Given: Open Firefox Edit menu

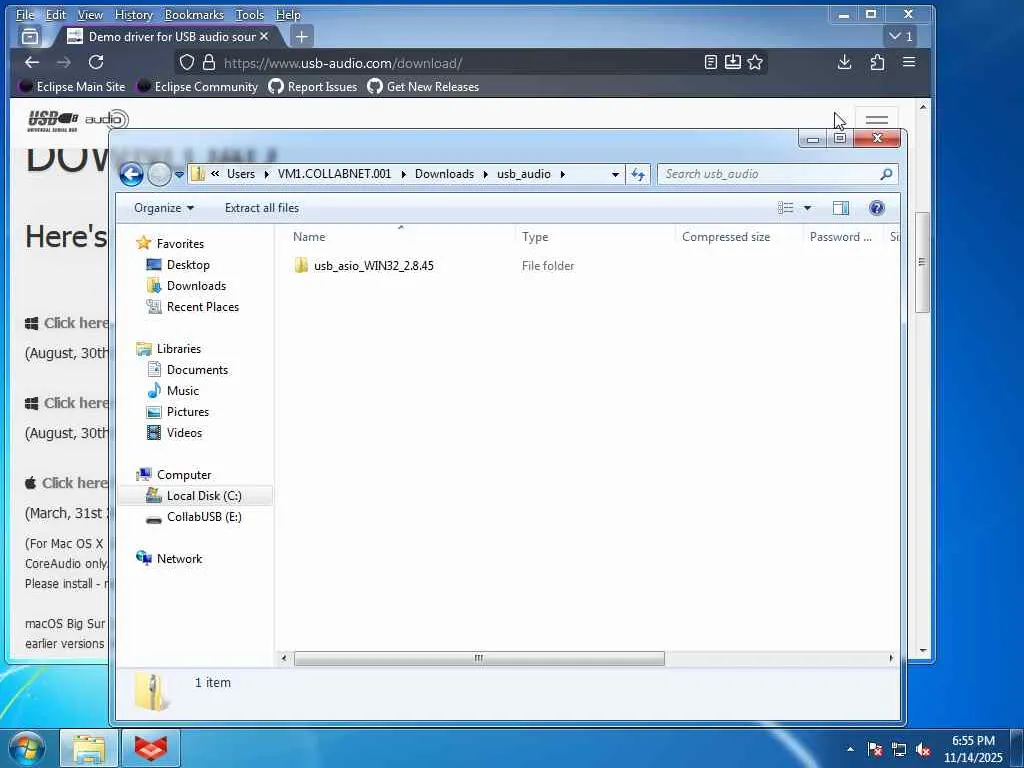Looking at the screenshot, I should pos(56,14).
